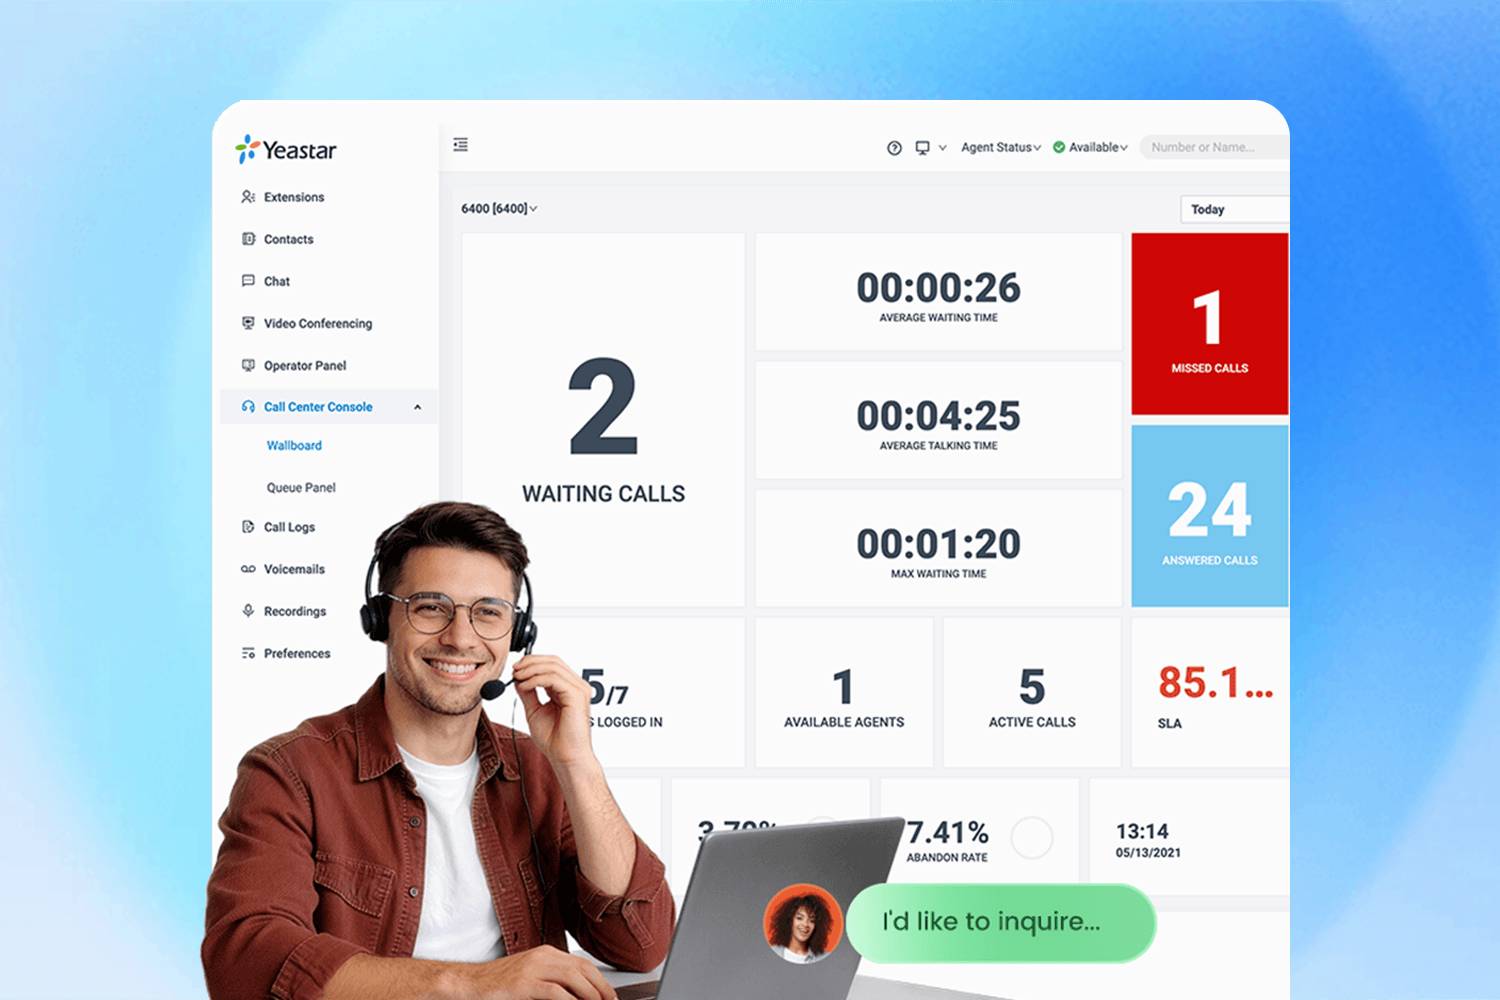1500x1000 pixels.
Task: Open the Chat menu item
Action: tap(277, 281)
